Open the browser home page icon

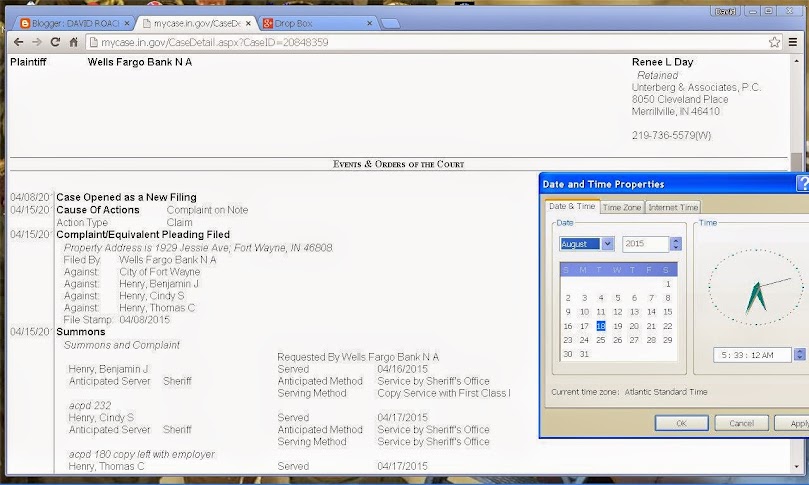pyautogui.click(x=73, y=42)
